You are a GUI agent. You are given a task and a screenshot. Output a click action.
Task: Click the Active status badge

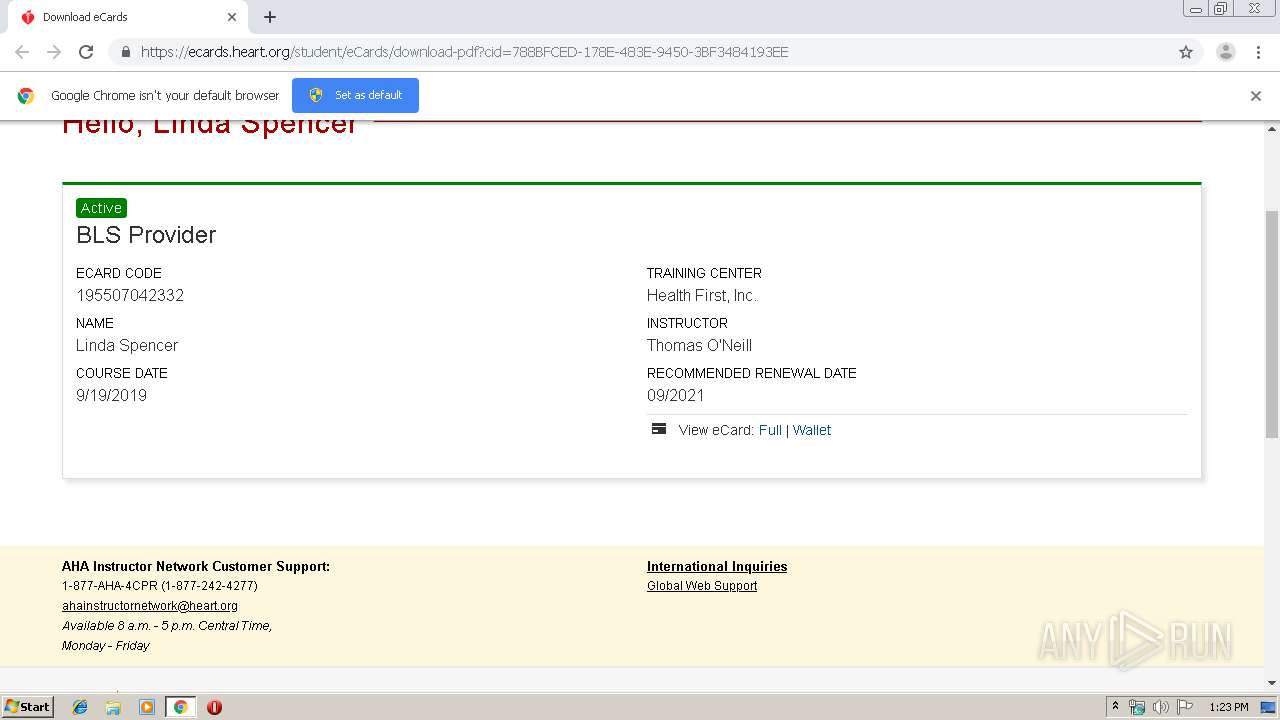click(x=101, y=208)
